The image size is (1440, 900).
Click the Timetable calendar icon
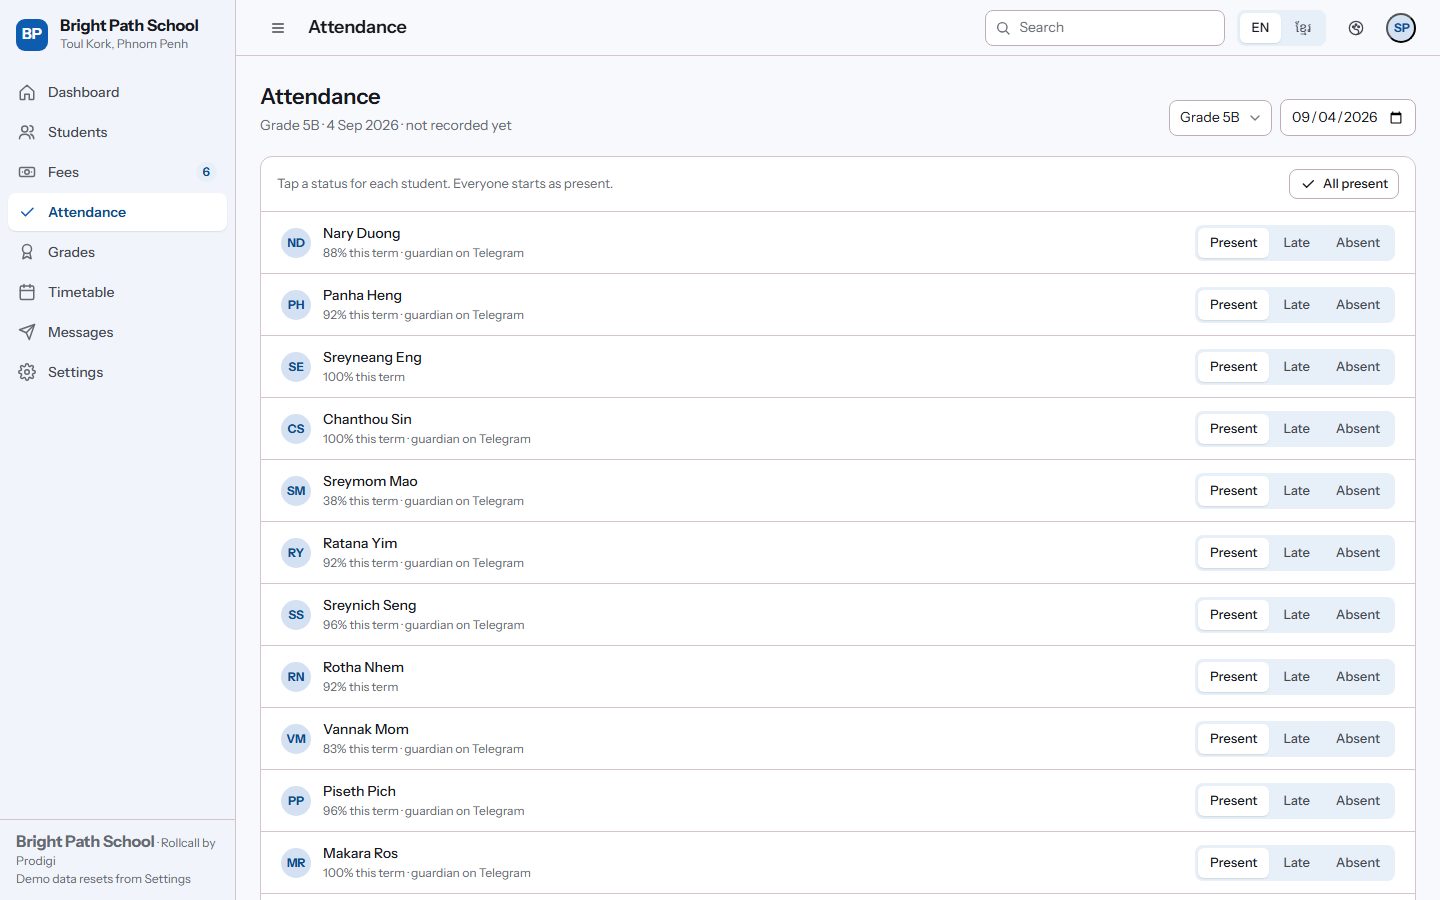click(x=27, y=292)
